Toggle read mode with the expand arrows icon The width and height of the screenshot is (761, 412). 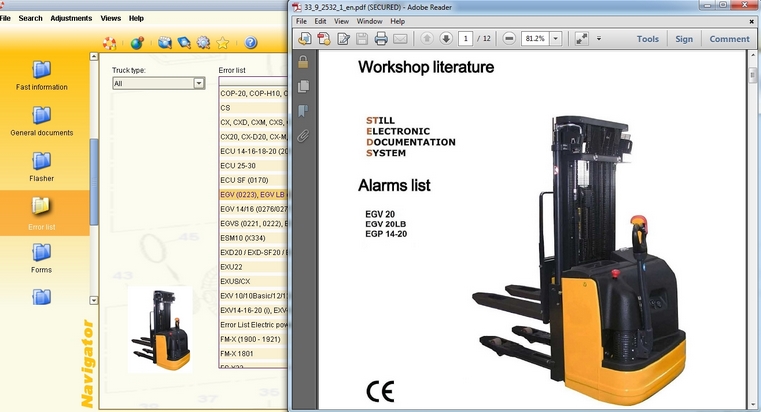click(581, 38)
